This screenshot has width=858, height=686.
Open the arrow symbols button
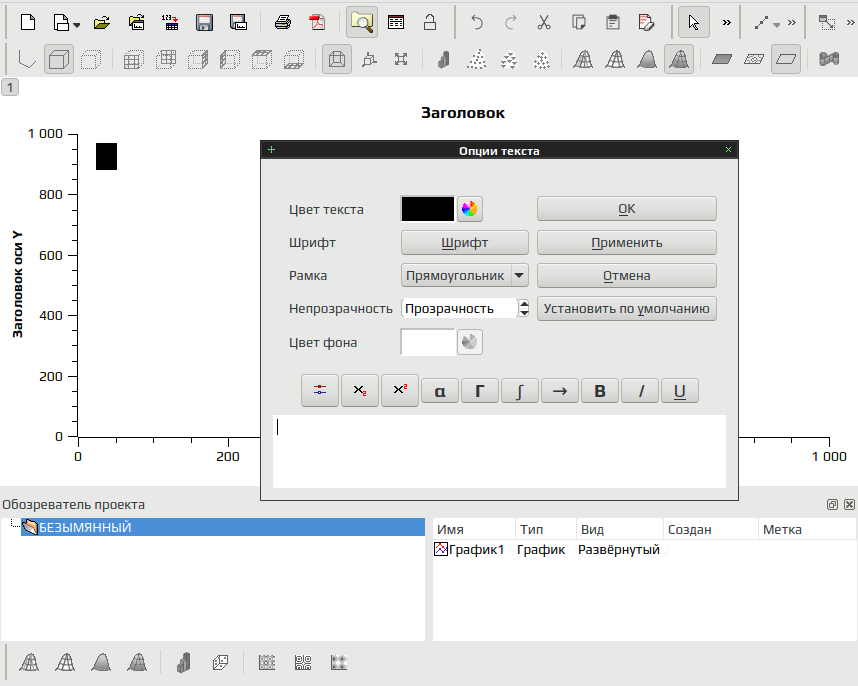tap(560, 391)
